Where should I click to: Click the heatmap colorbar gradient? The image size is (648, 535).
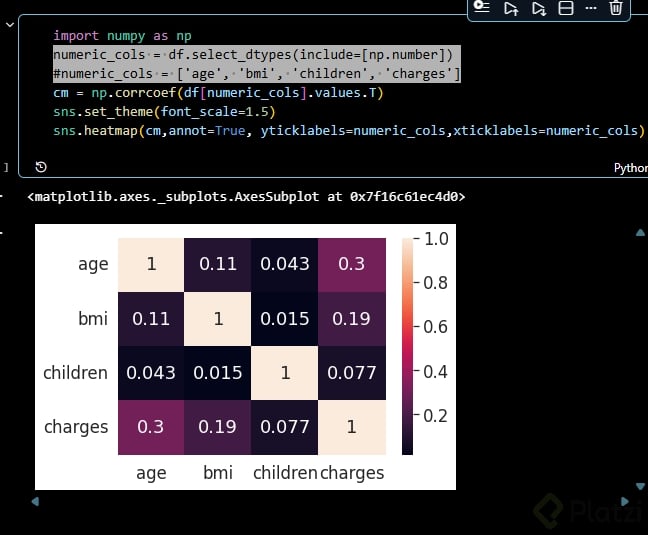407,346
